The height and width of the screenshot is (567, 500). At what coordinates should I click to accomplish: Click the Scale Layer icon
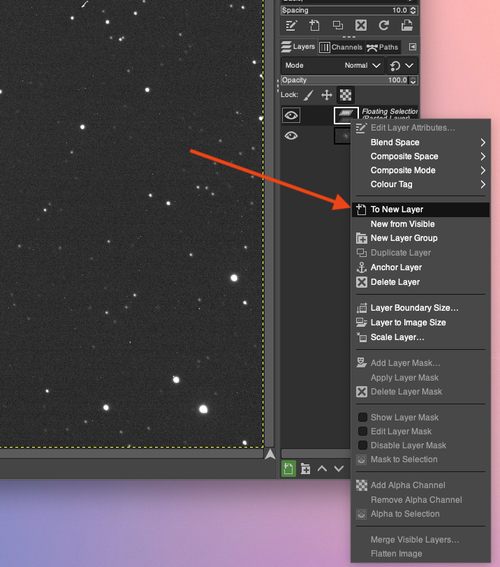[x=362, y=337]
